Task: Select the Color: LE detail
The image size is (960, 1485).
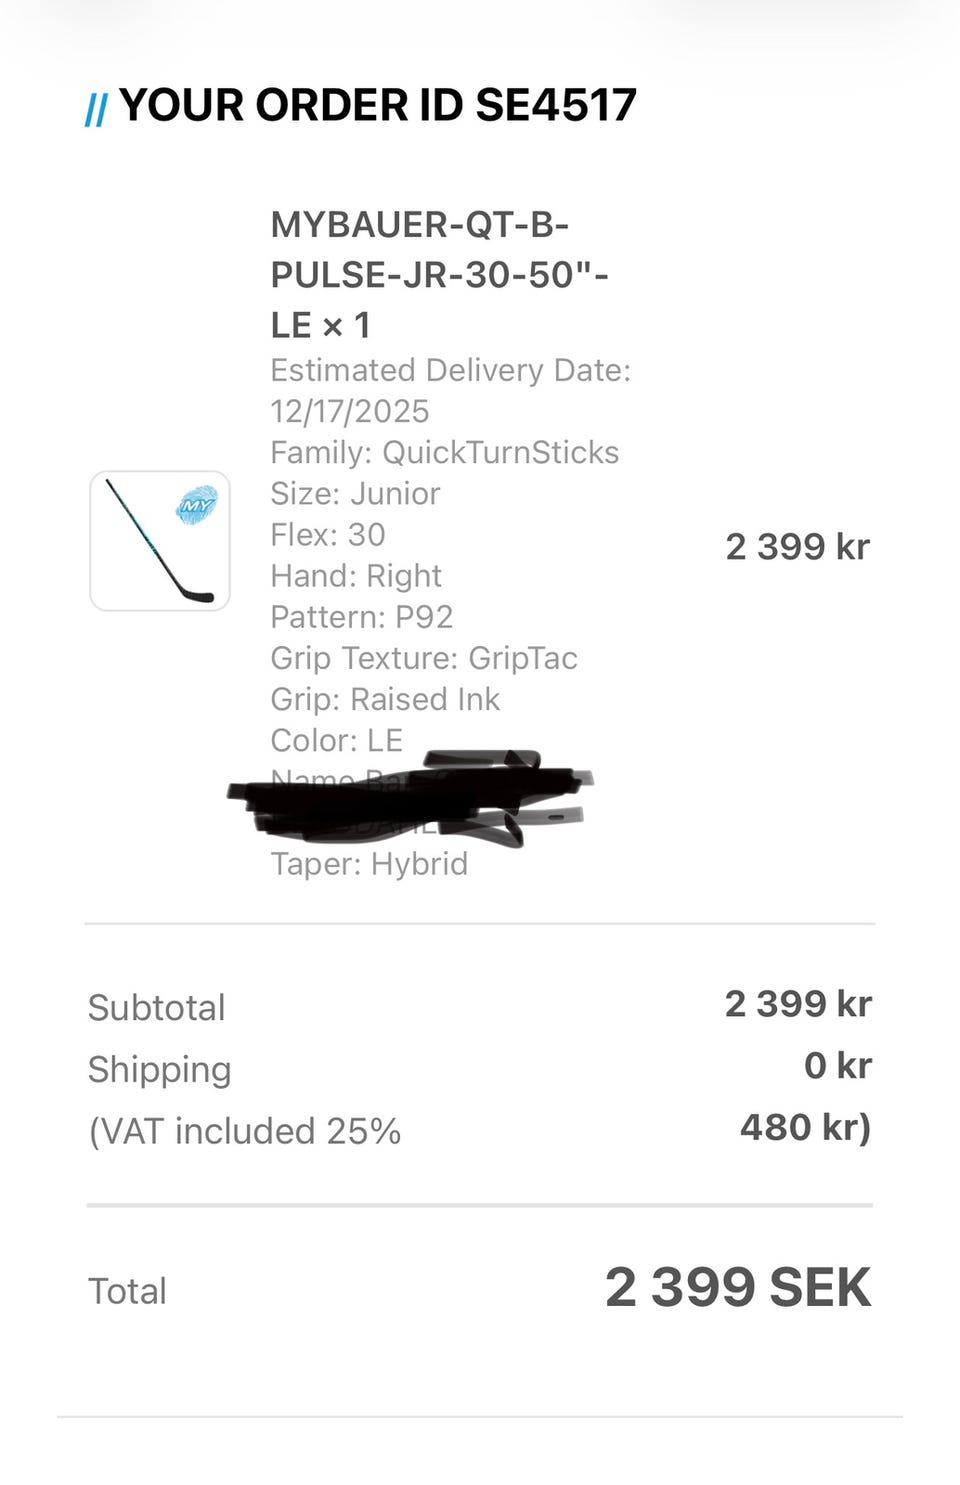Action: pos(336,740)
